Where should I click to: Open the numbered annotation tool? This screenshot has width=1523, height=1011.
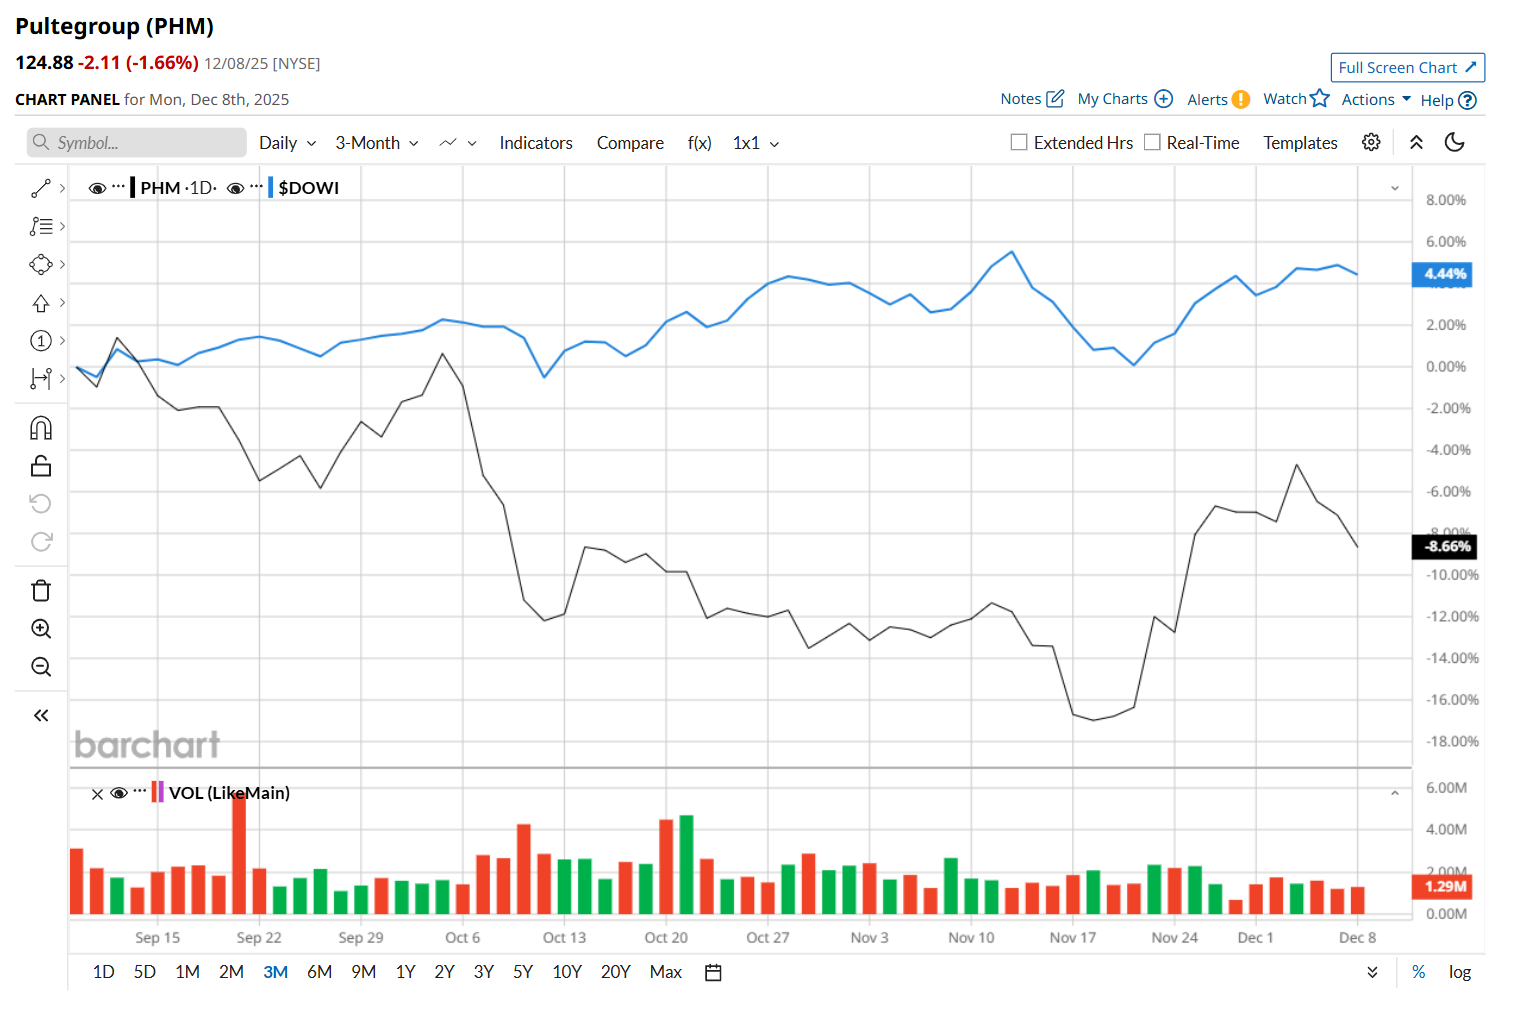pos(41,341)
